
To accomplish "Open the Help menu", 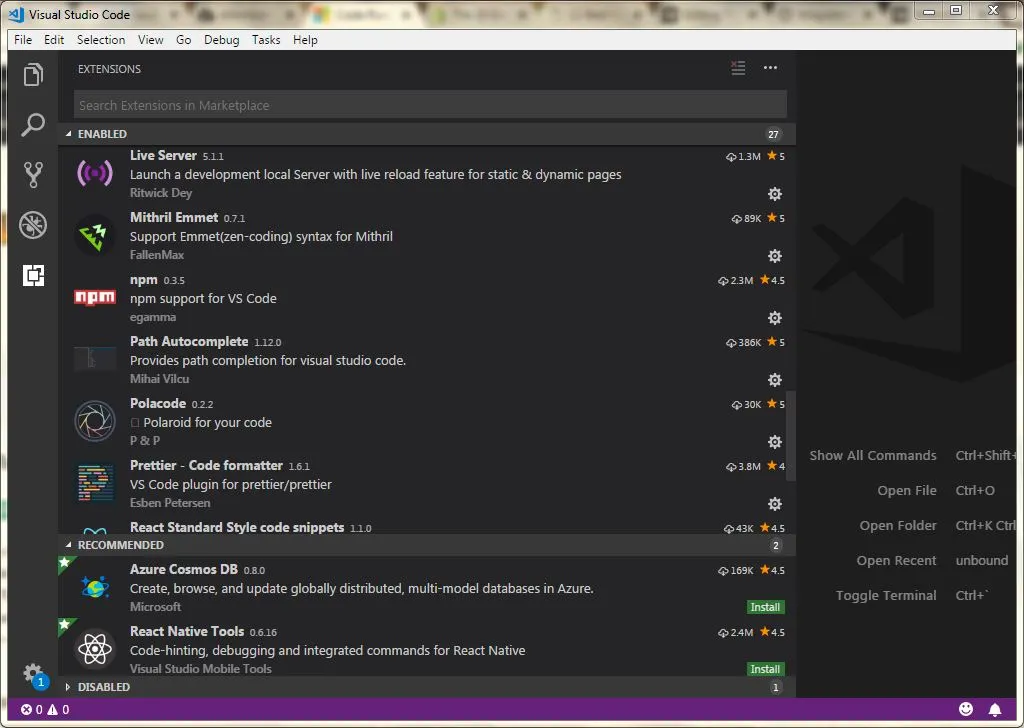I will (305, 40).
